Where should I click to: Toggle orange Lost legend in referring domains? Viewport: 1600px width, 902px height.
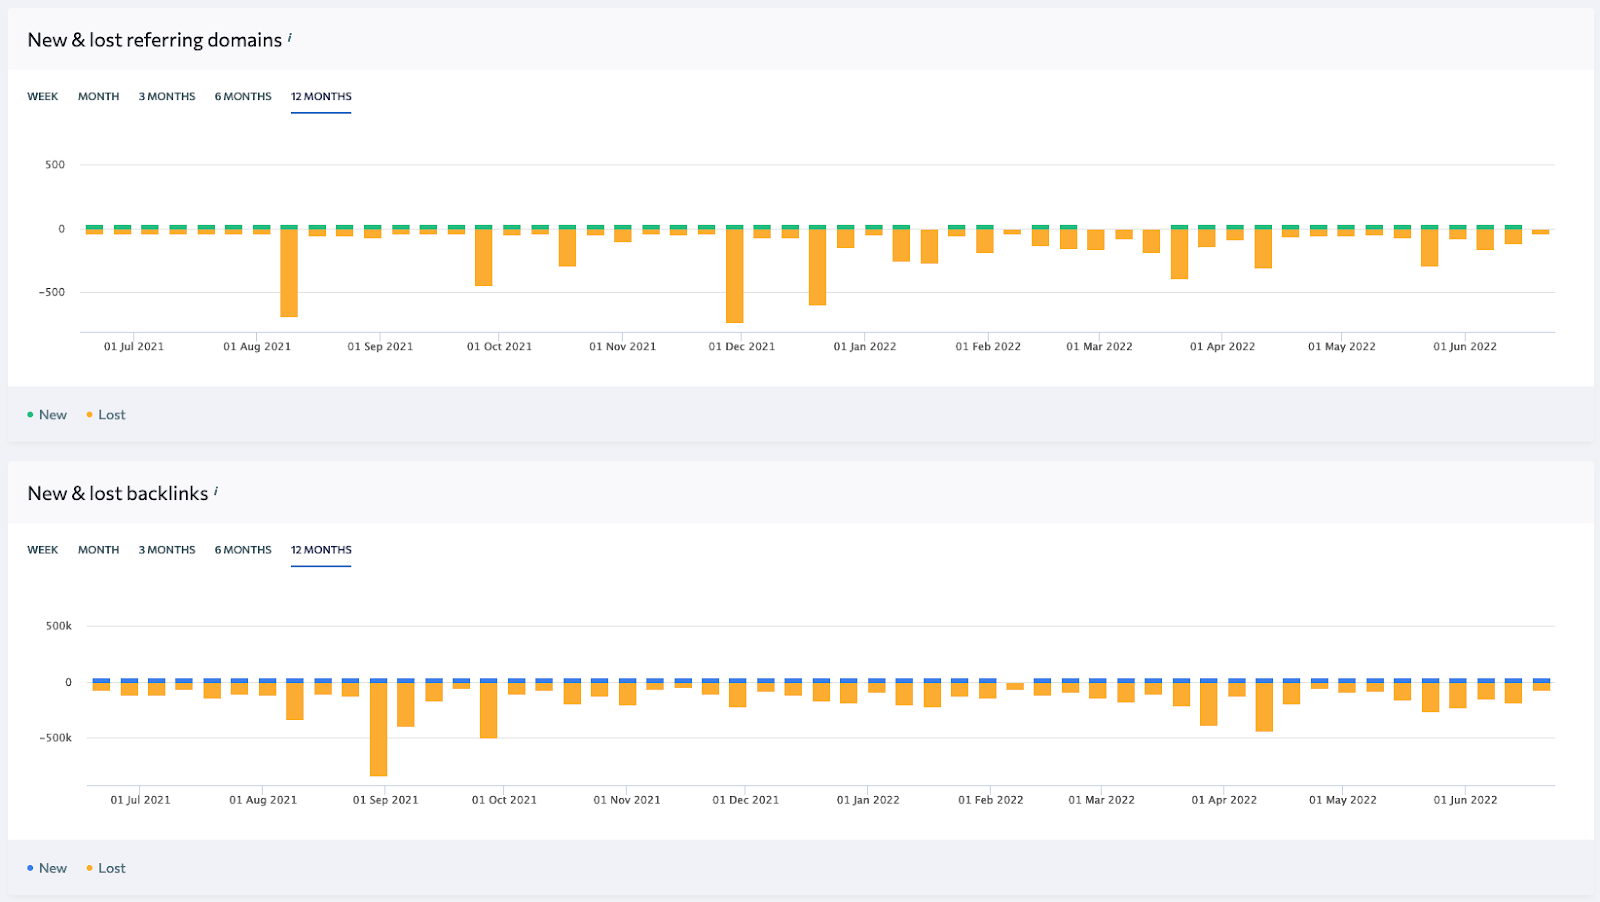tap(106, 415)
